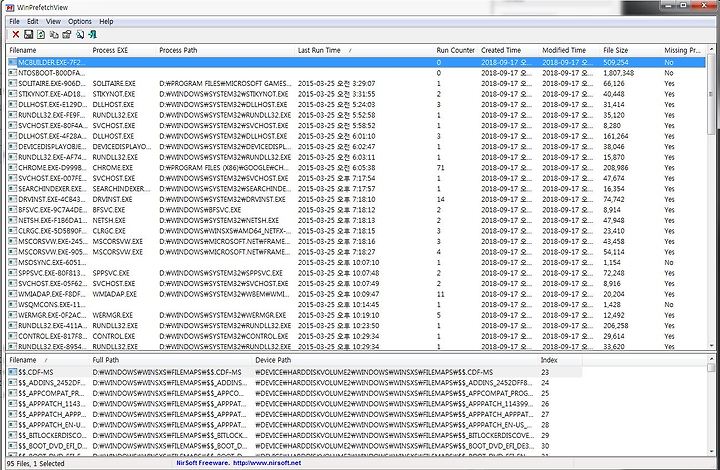Sort by Missing Process column header

tap(684, 50)
